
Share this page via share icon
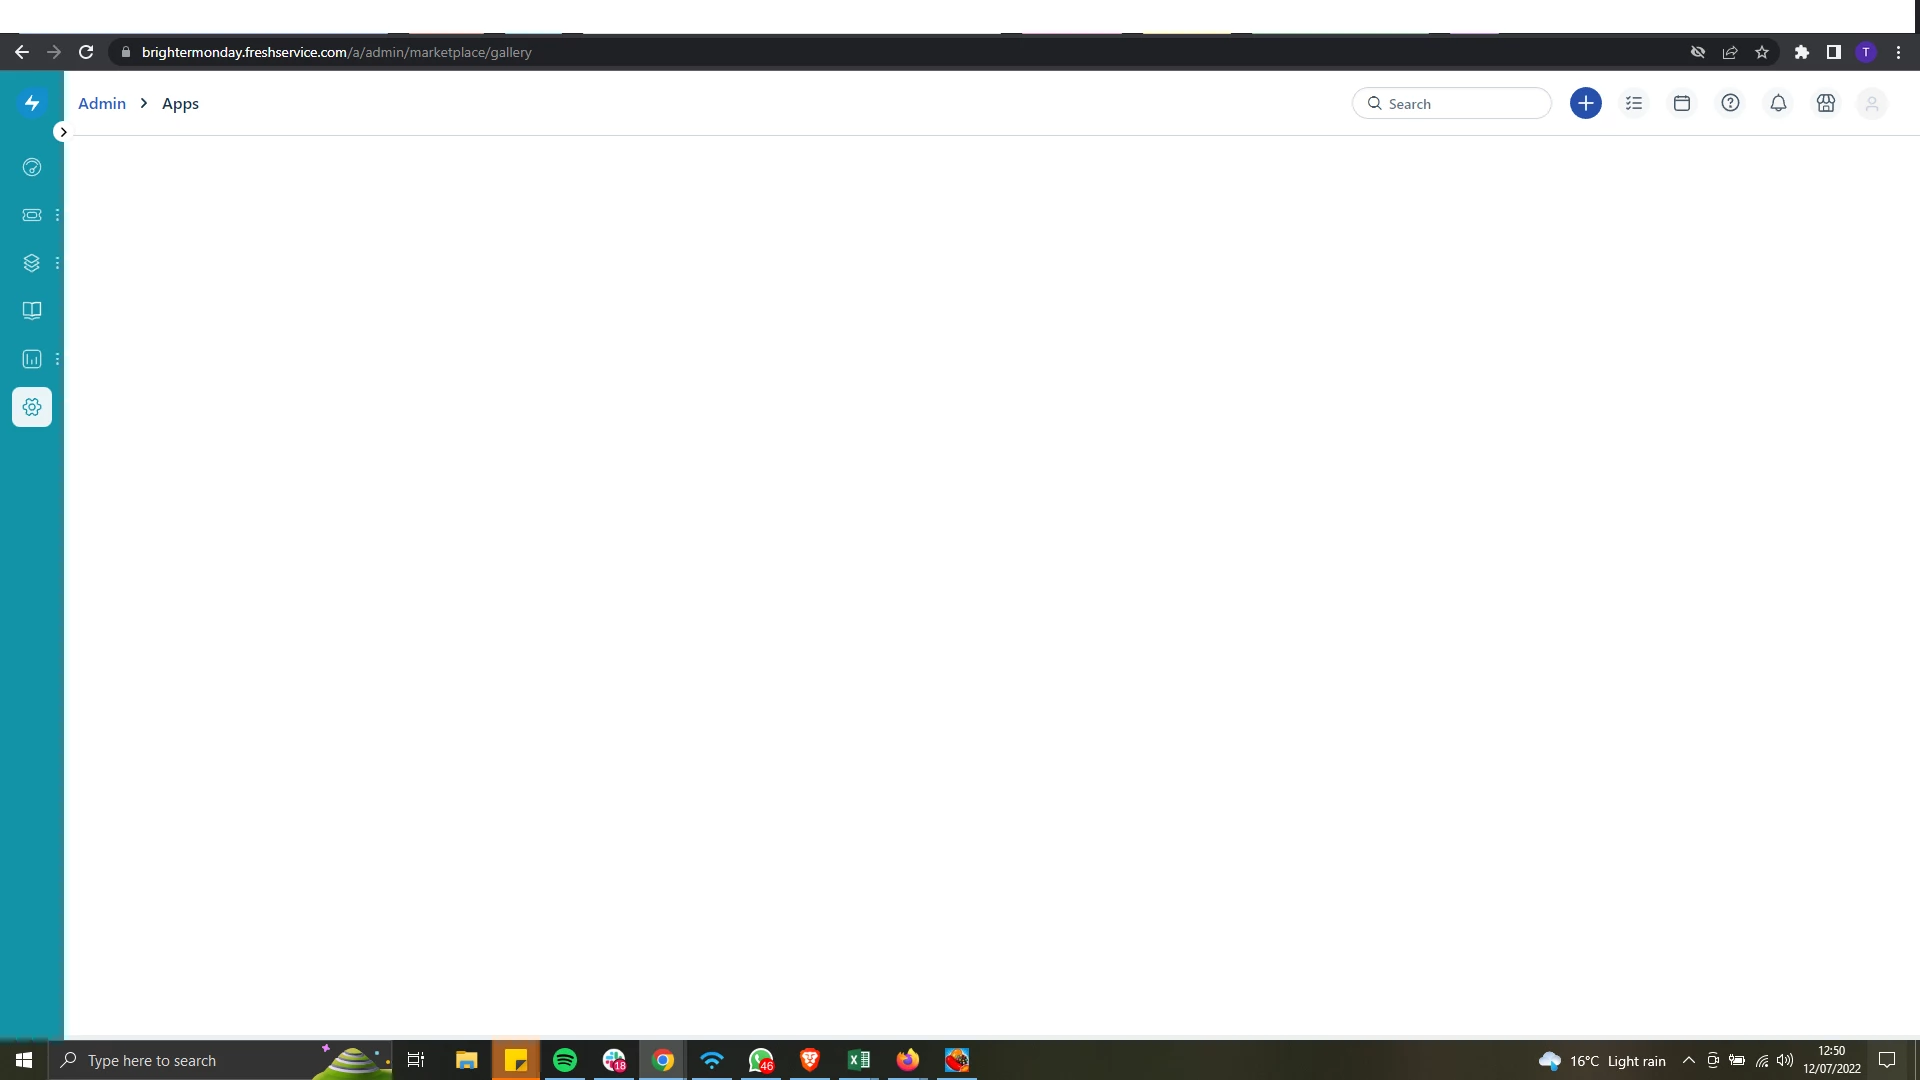coord(1730,52)
